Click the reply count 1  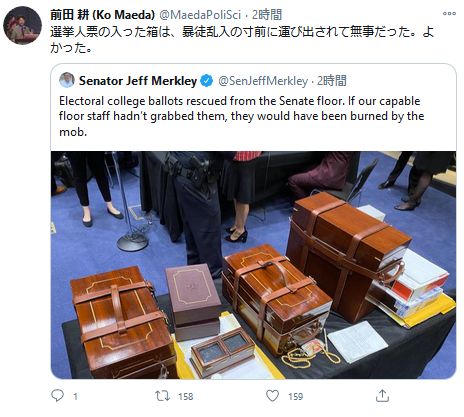(76, 396)
